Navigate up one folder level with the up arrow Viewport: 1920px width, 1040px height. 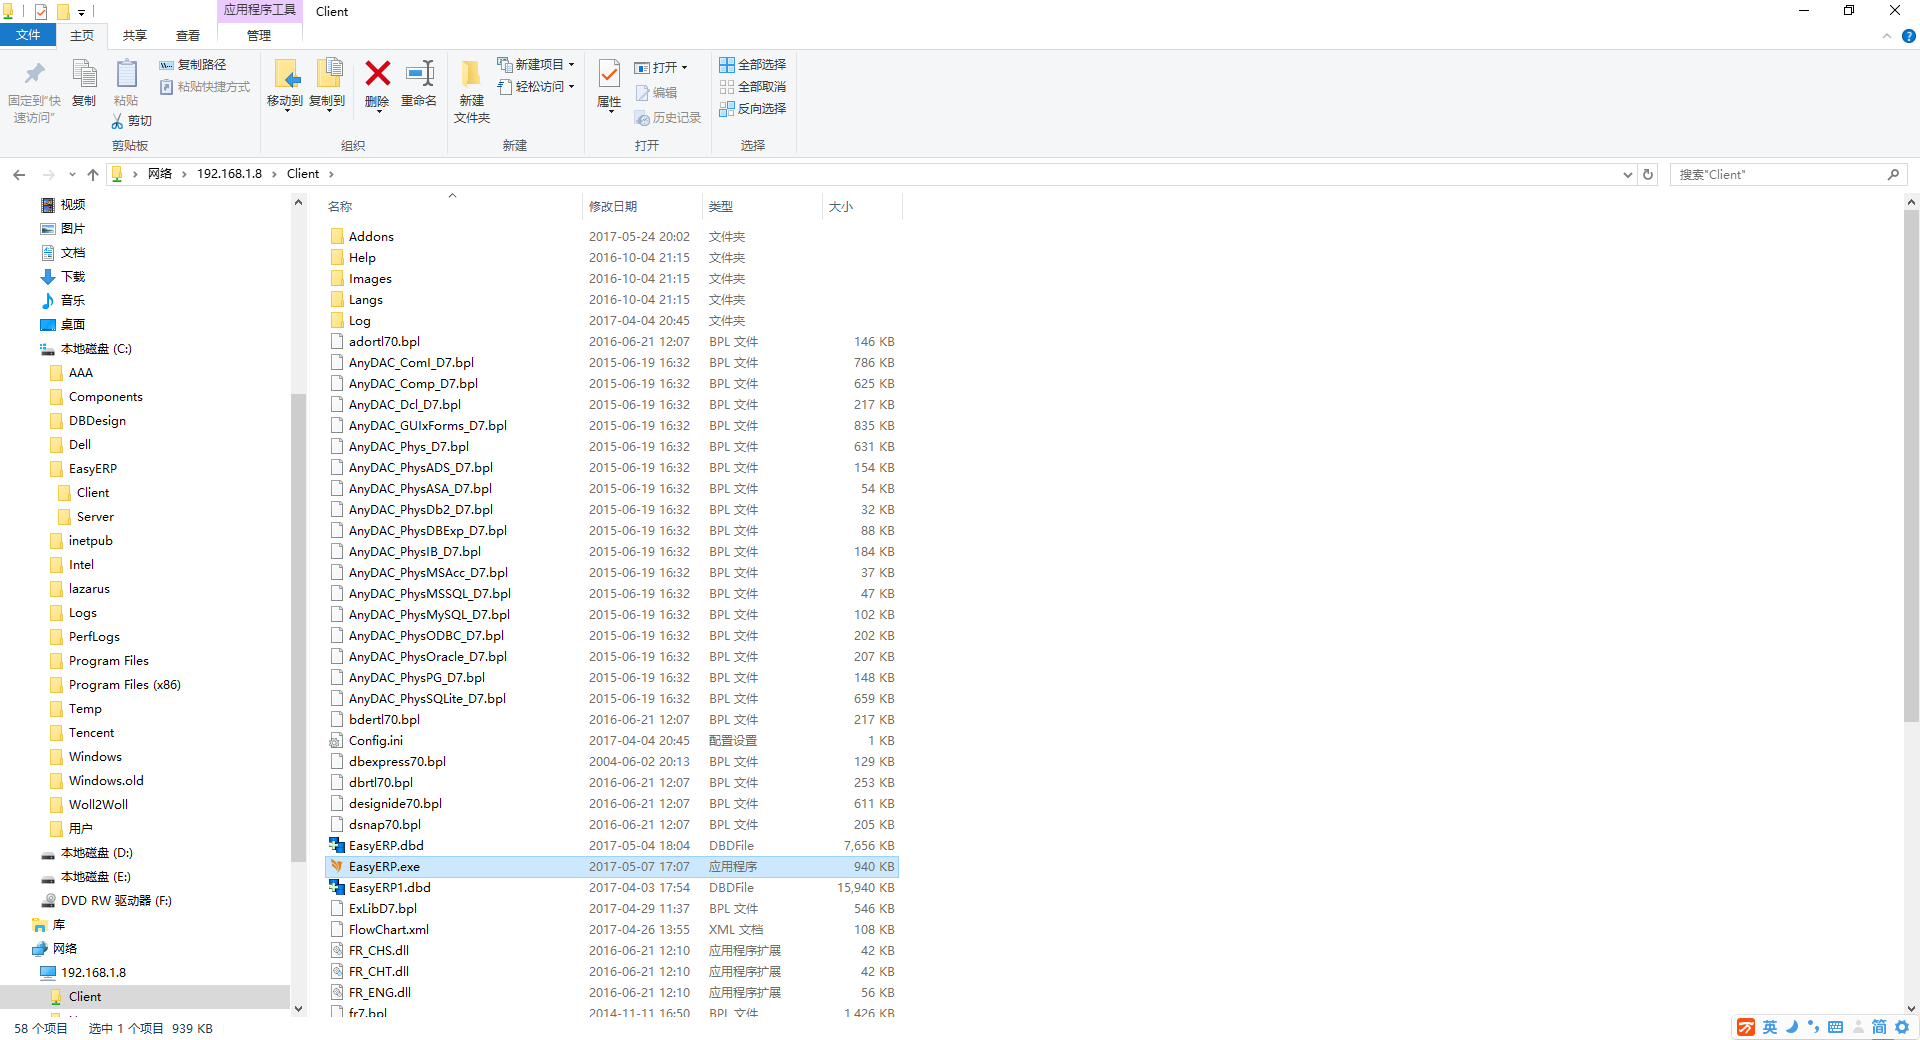click(93, 174)
